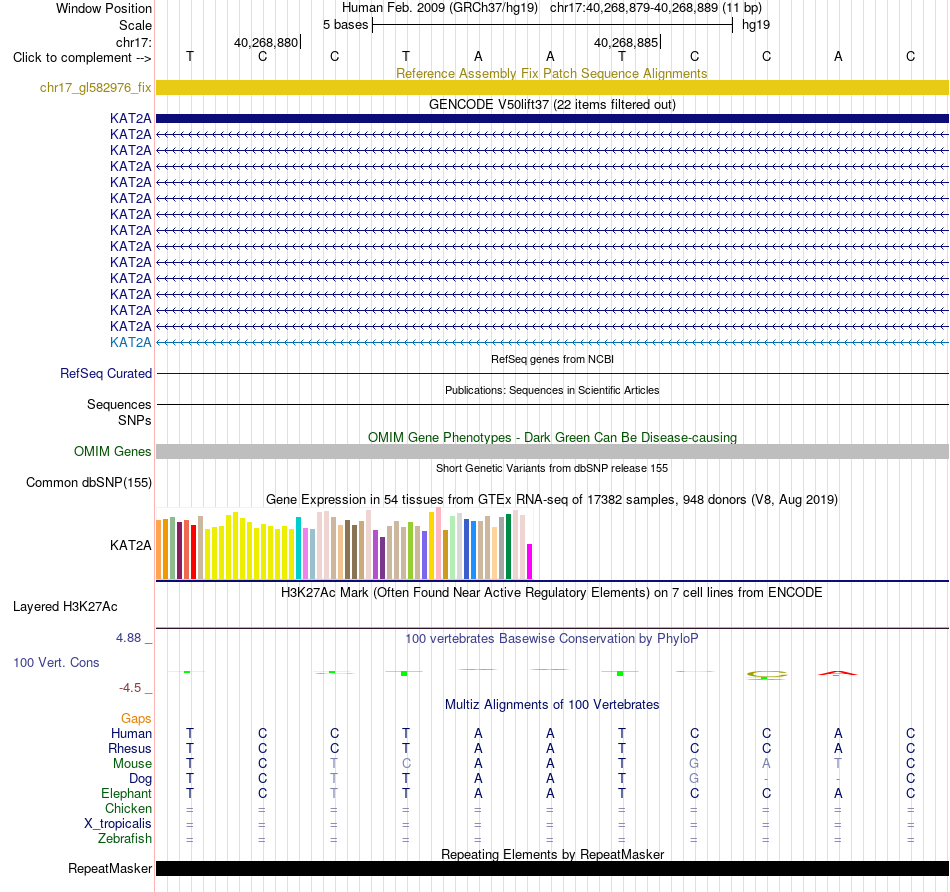Click the KAT2A GTEx expression label
The width and height of the screenshot is (950, 892).
tap(130, 545)
